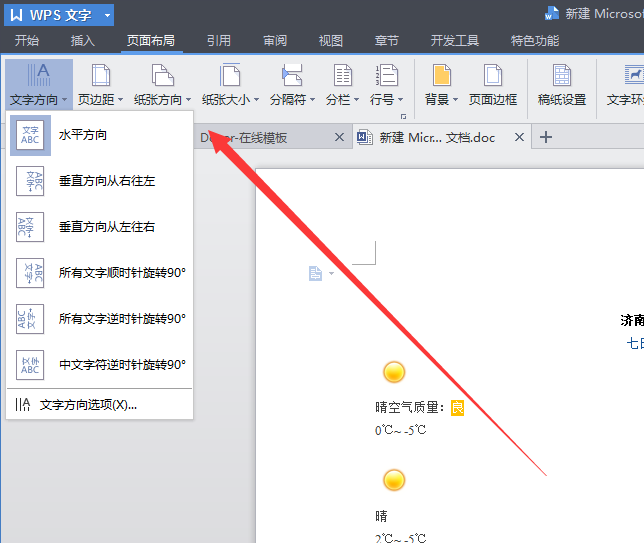Add a new document tab with plus

[x=545, y=137]
